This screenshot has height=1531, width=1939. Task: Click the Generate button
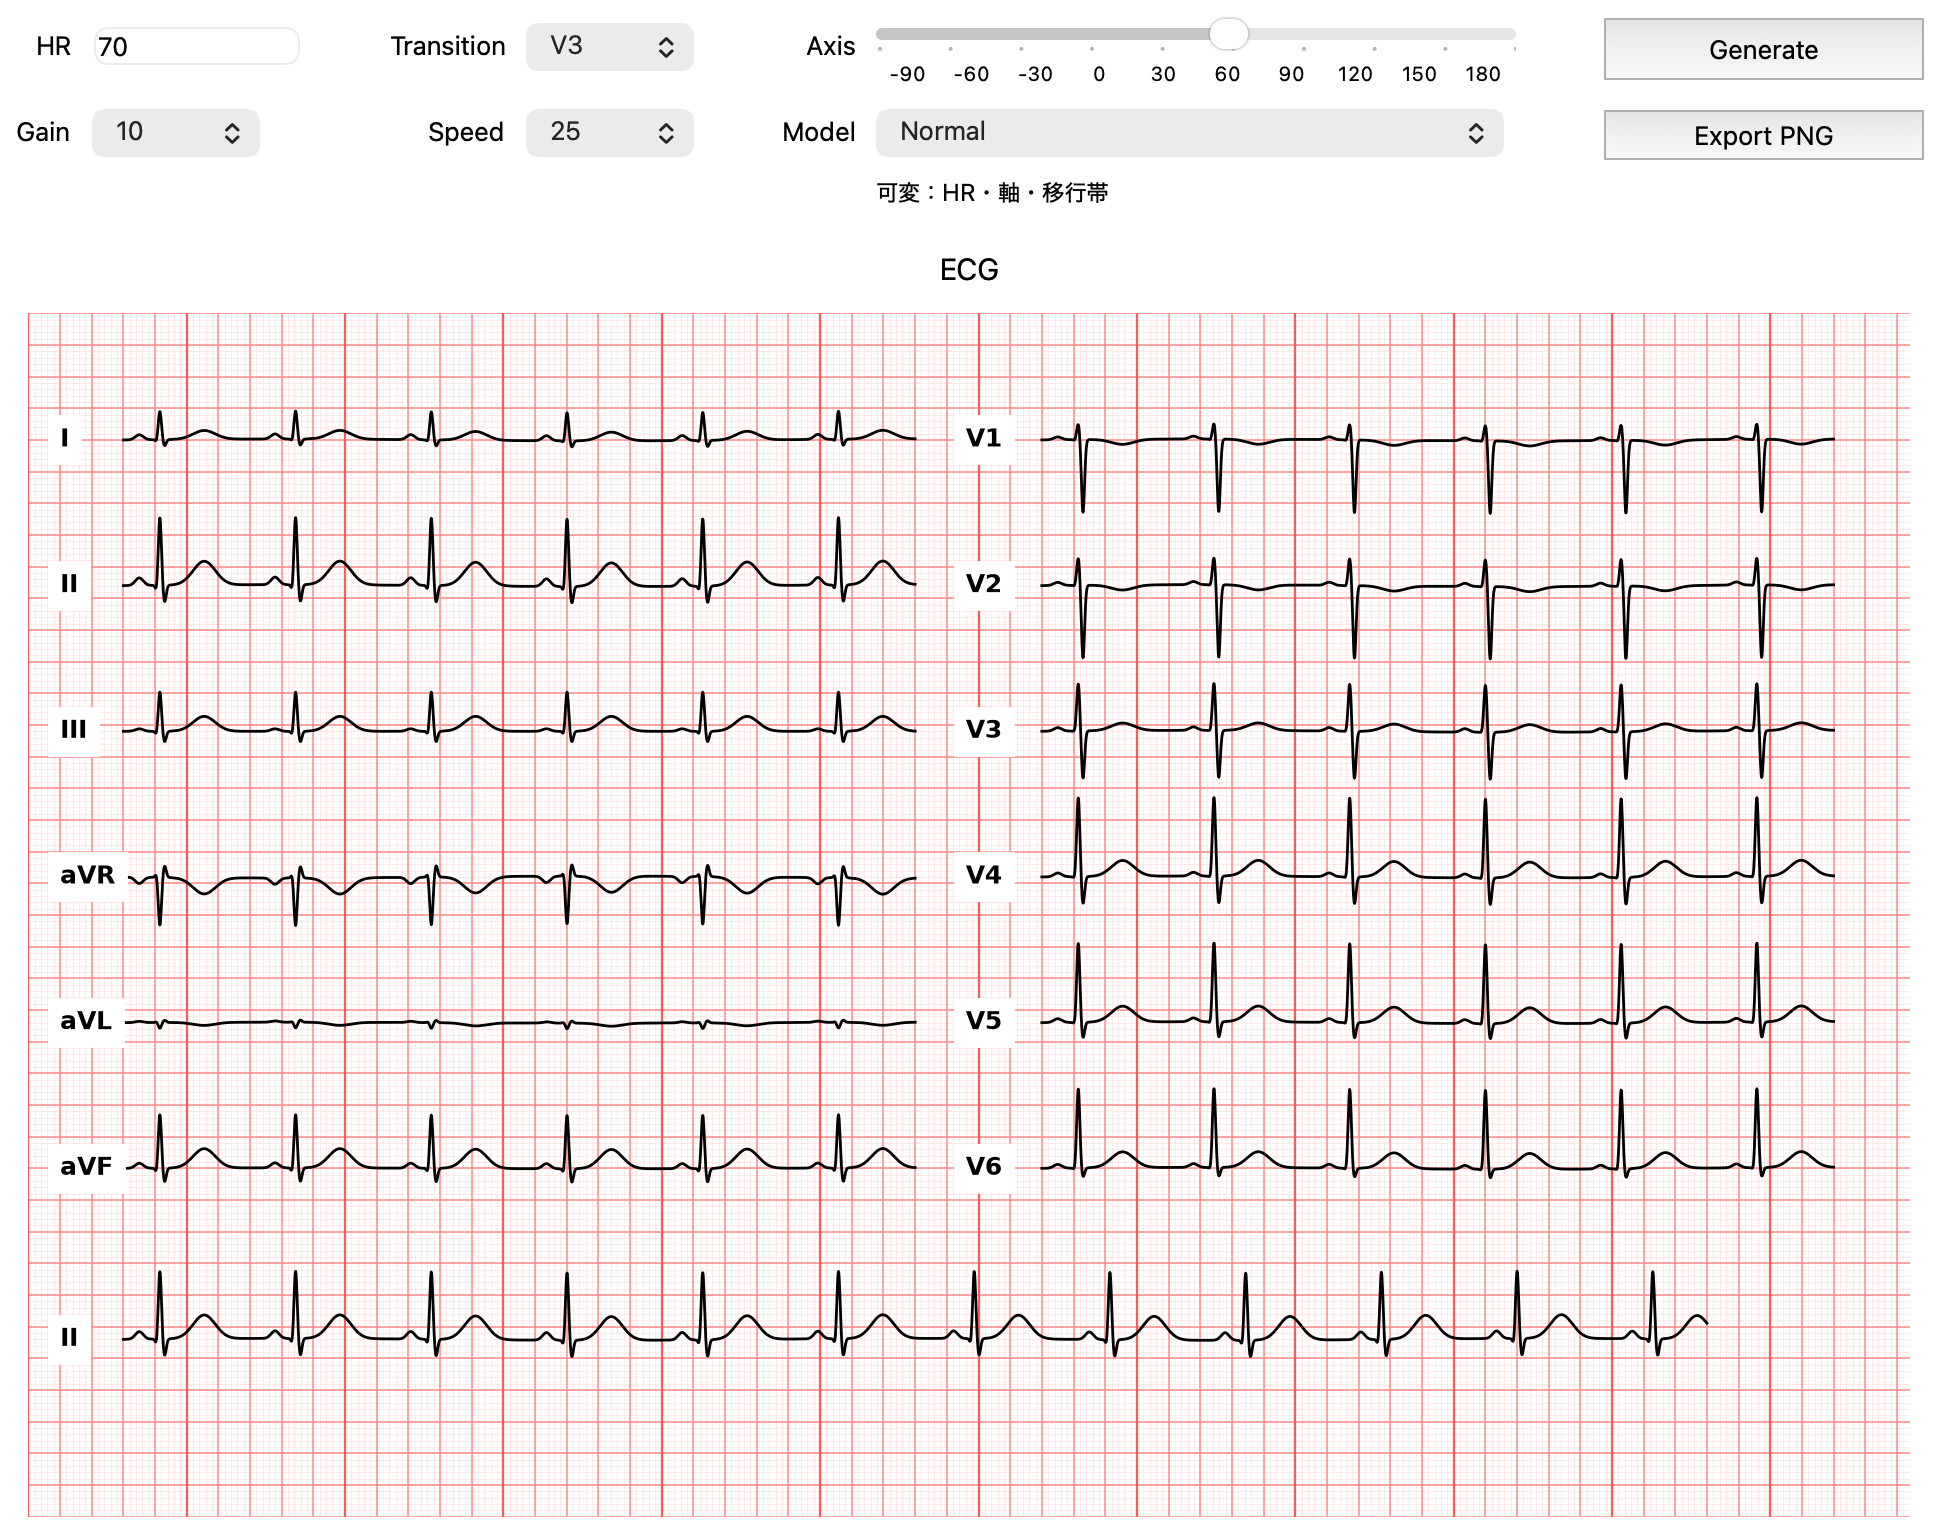(1763, 49)
